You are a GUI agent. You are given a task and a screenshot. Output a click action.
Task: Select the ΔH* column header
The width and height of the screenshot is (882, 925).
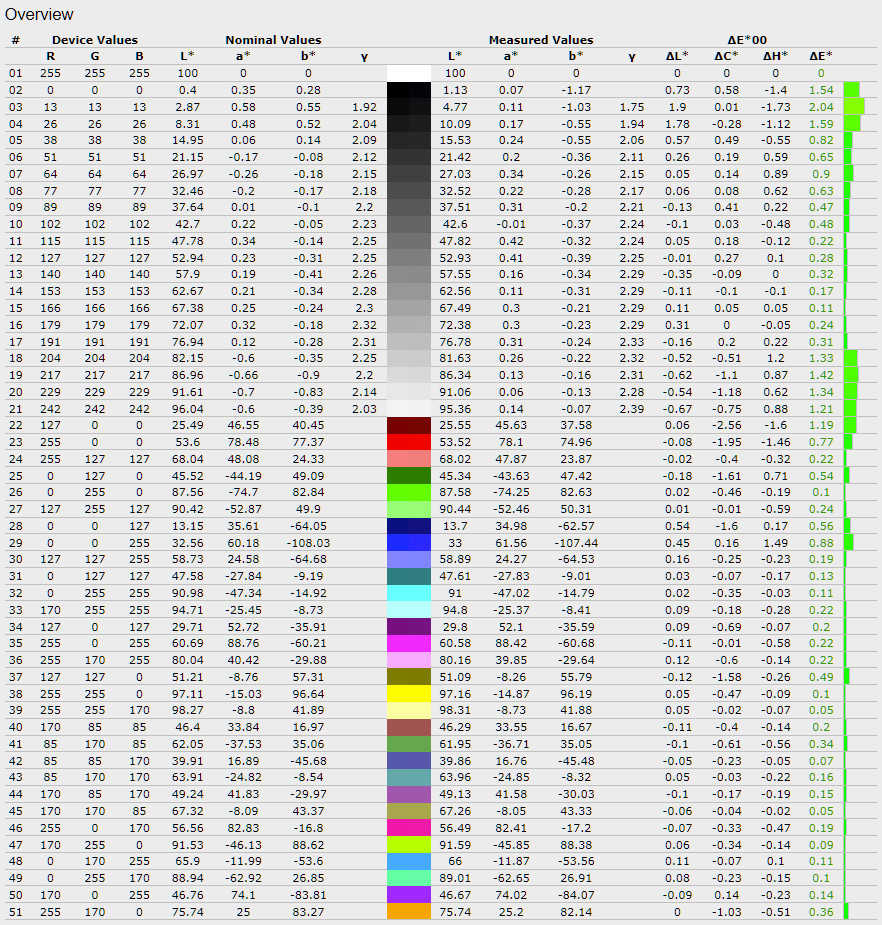point(775,56)
